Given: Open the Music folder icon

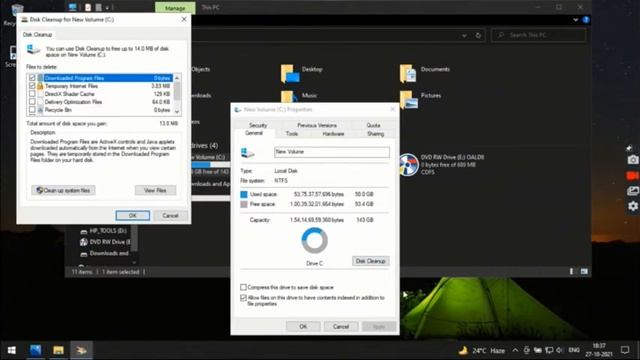Looking at the screenshot, I should pyautogui.click(x=289, y=96).
